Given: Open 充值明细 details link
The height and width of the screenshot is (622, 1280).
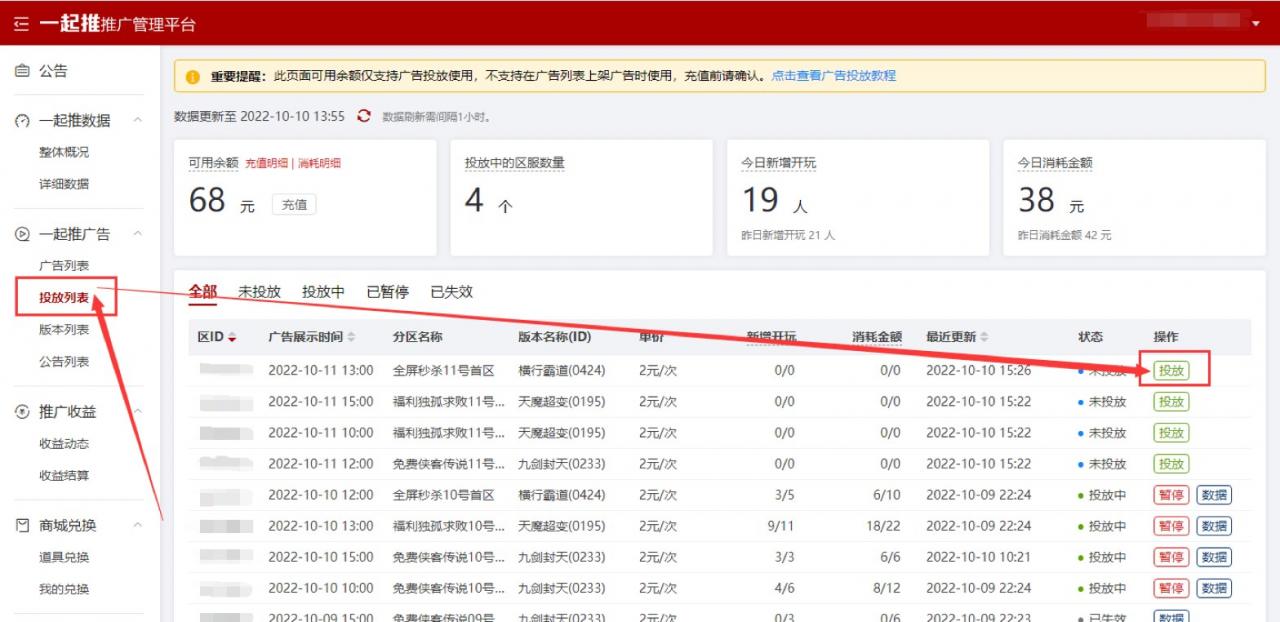Looking at the screenshot, I should 268,162.
